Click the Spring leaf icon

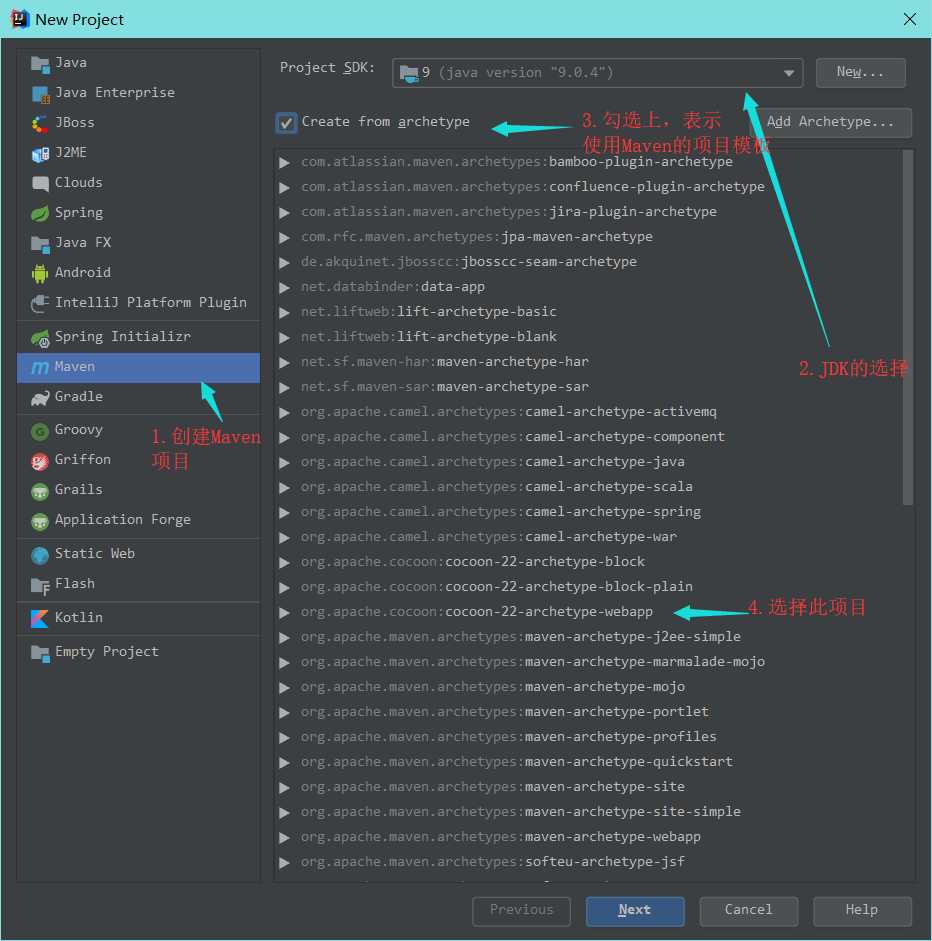40,213
